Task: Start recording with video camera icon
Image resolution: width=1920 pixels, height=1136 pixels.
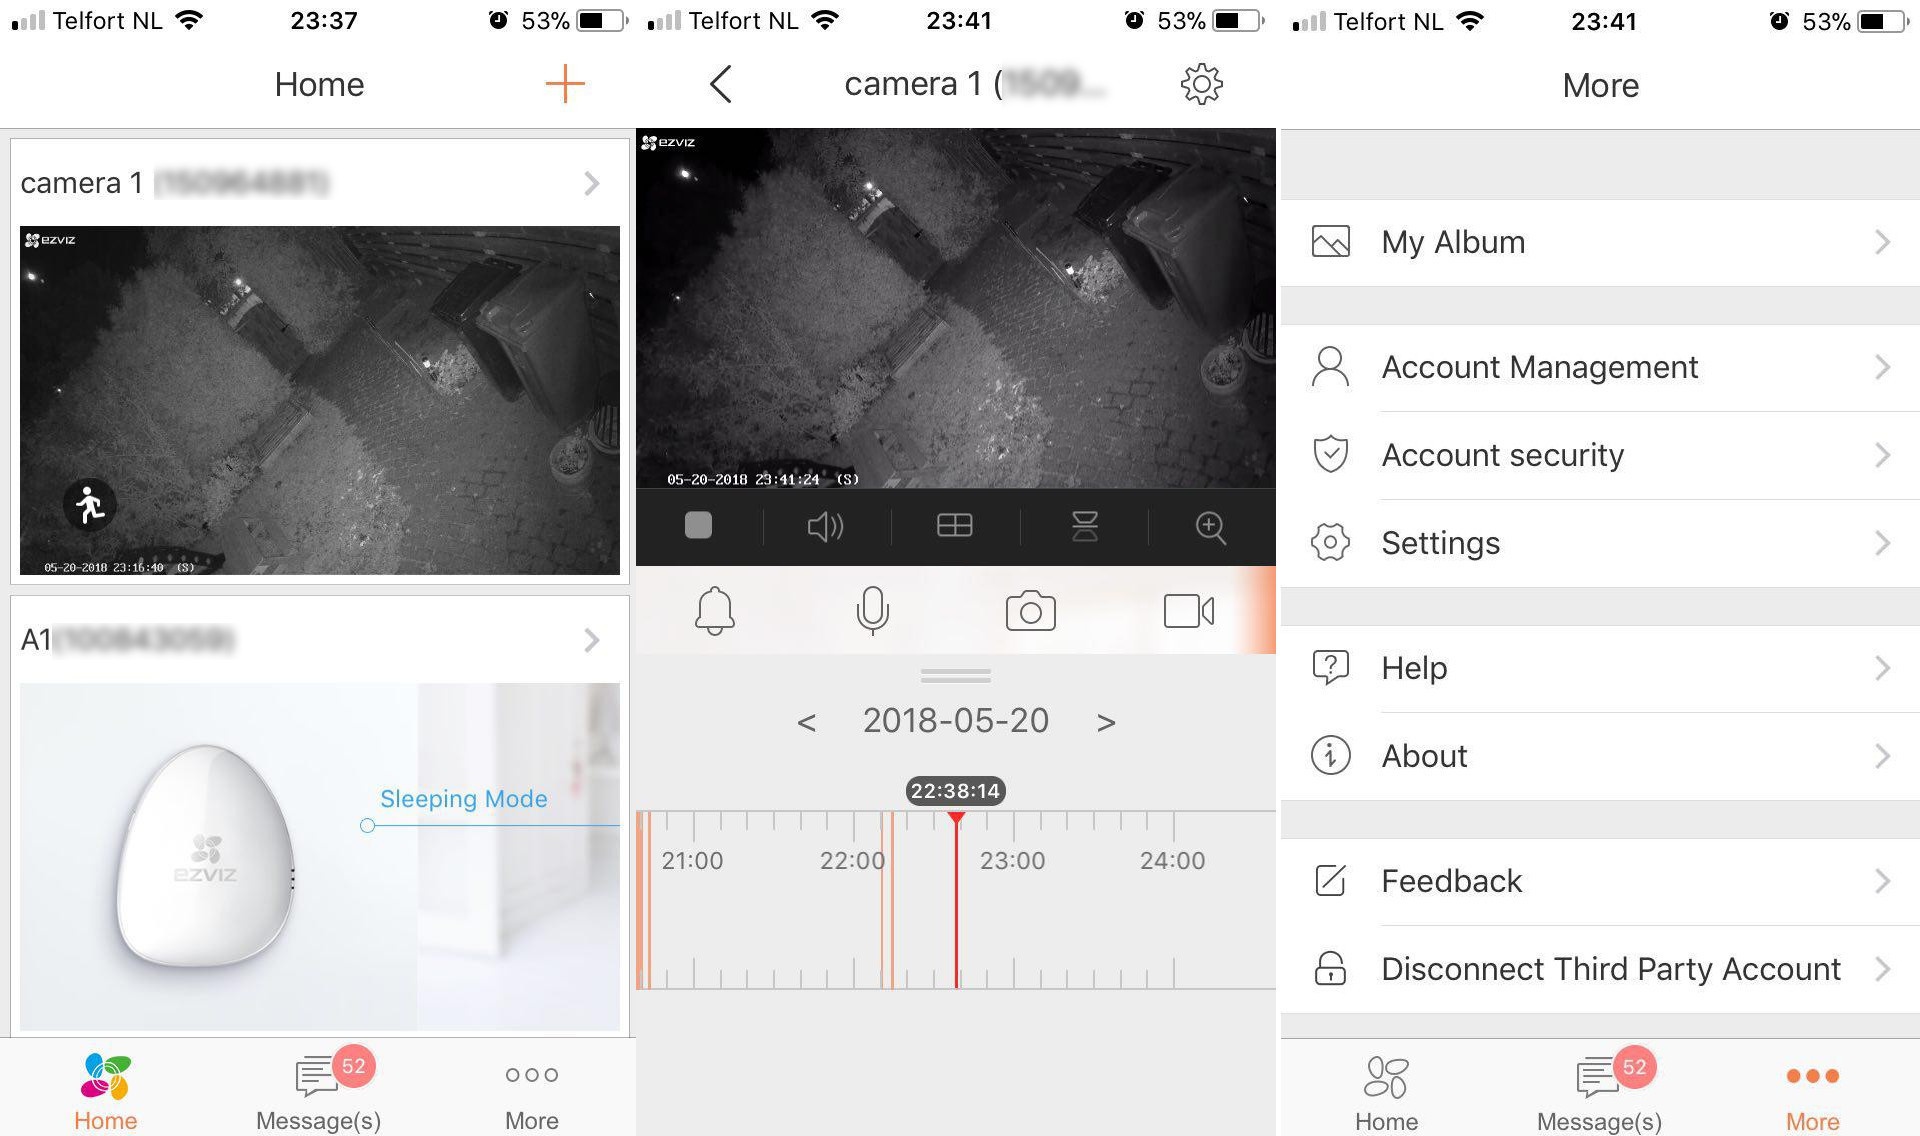Action: 1188,611
